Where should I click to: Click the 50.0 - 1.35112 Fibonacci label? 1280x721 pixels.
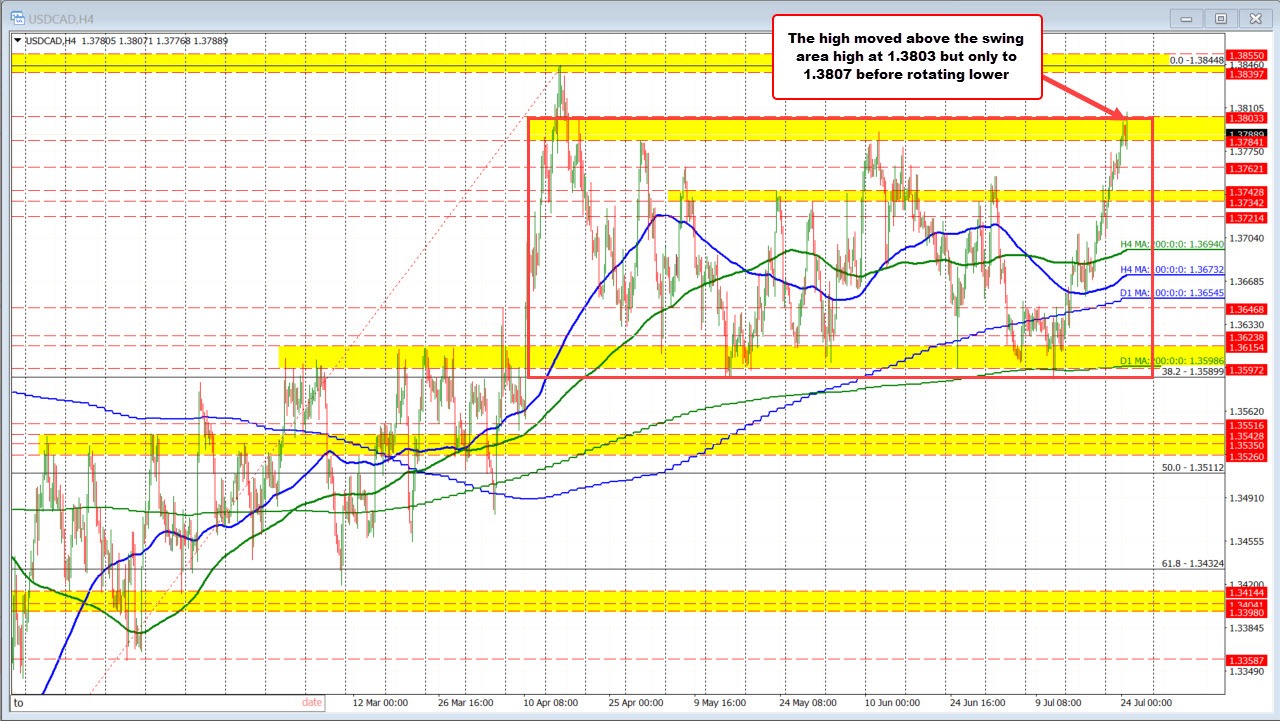pos(1193,467)
